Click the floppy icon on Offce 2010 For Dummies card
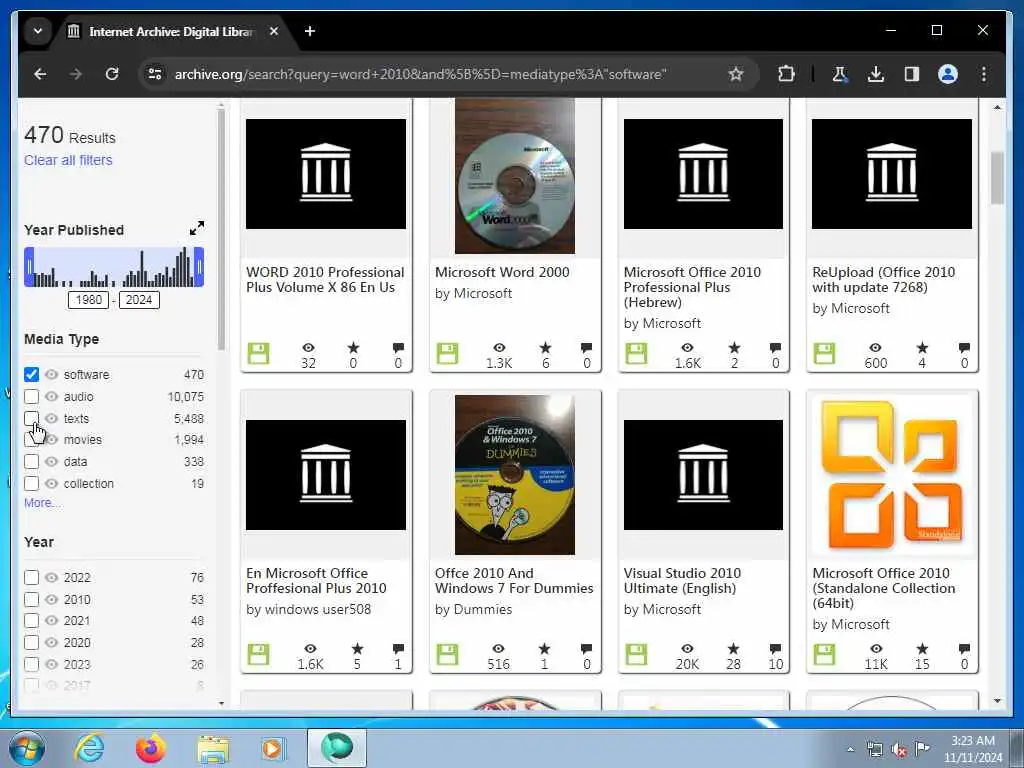Image resolution: width=1024 pixels, height=768 pixels. [x=447, y=654]
